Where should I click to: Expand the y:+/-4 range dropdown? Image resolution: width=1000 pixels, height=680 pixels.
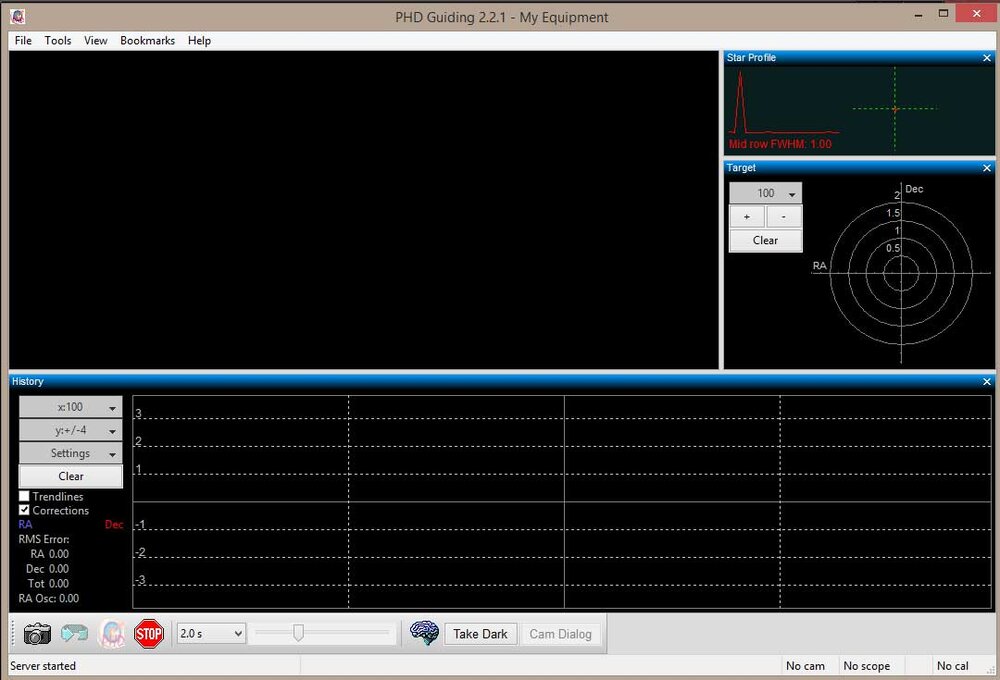coord(71,431)
